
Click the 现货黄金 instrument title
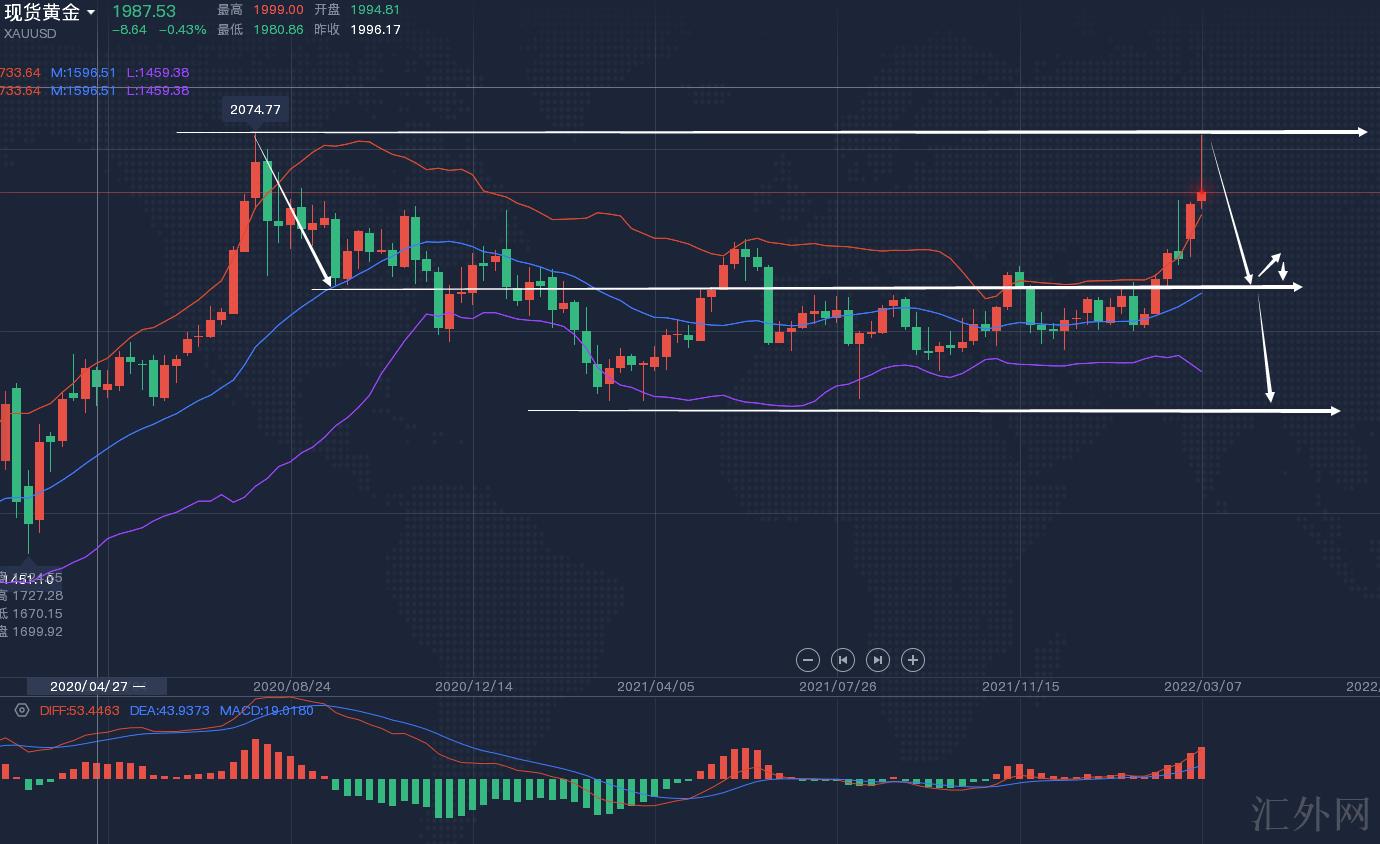point(42,13)
